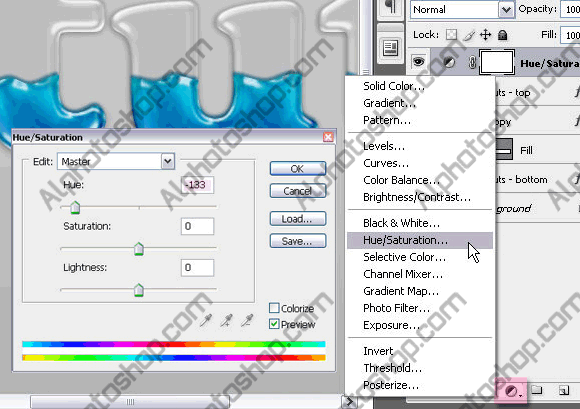Viewport: 580px width, 409px height.
Task: Click the Load button
Action: click(x=298, y=219)
